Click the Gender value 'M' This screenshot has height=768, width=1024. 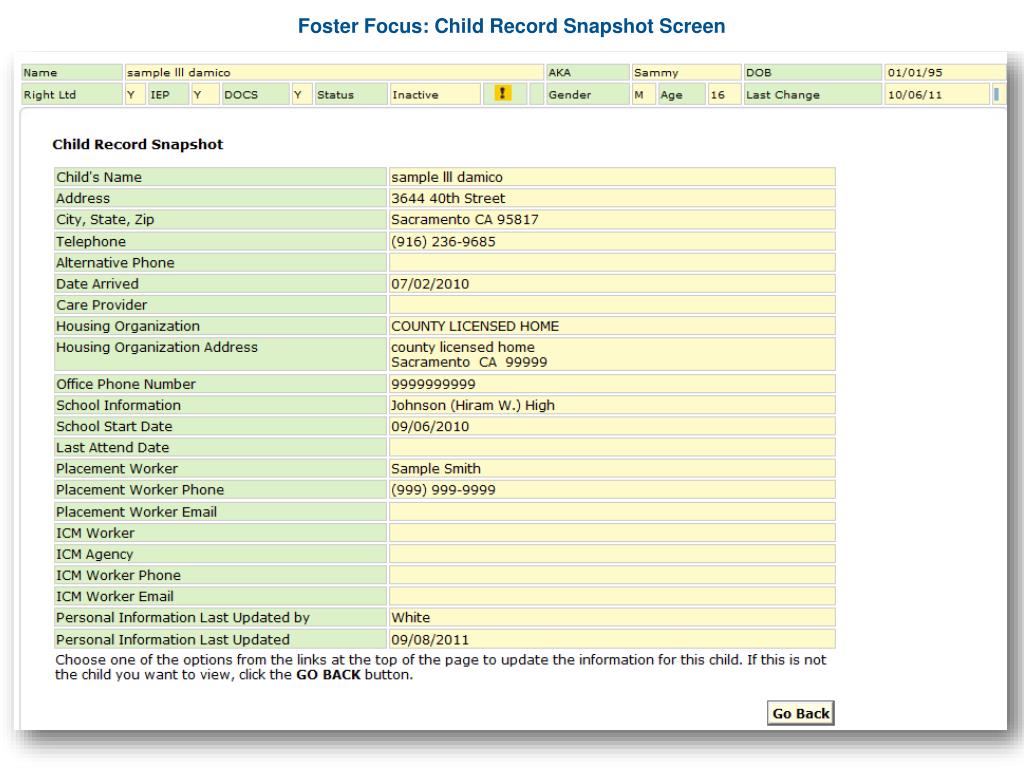639,95
